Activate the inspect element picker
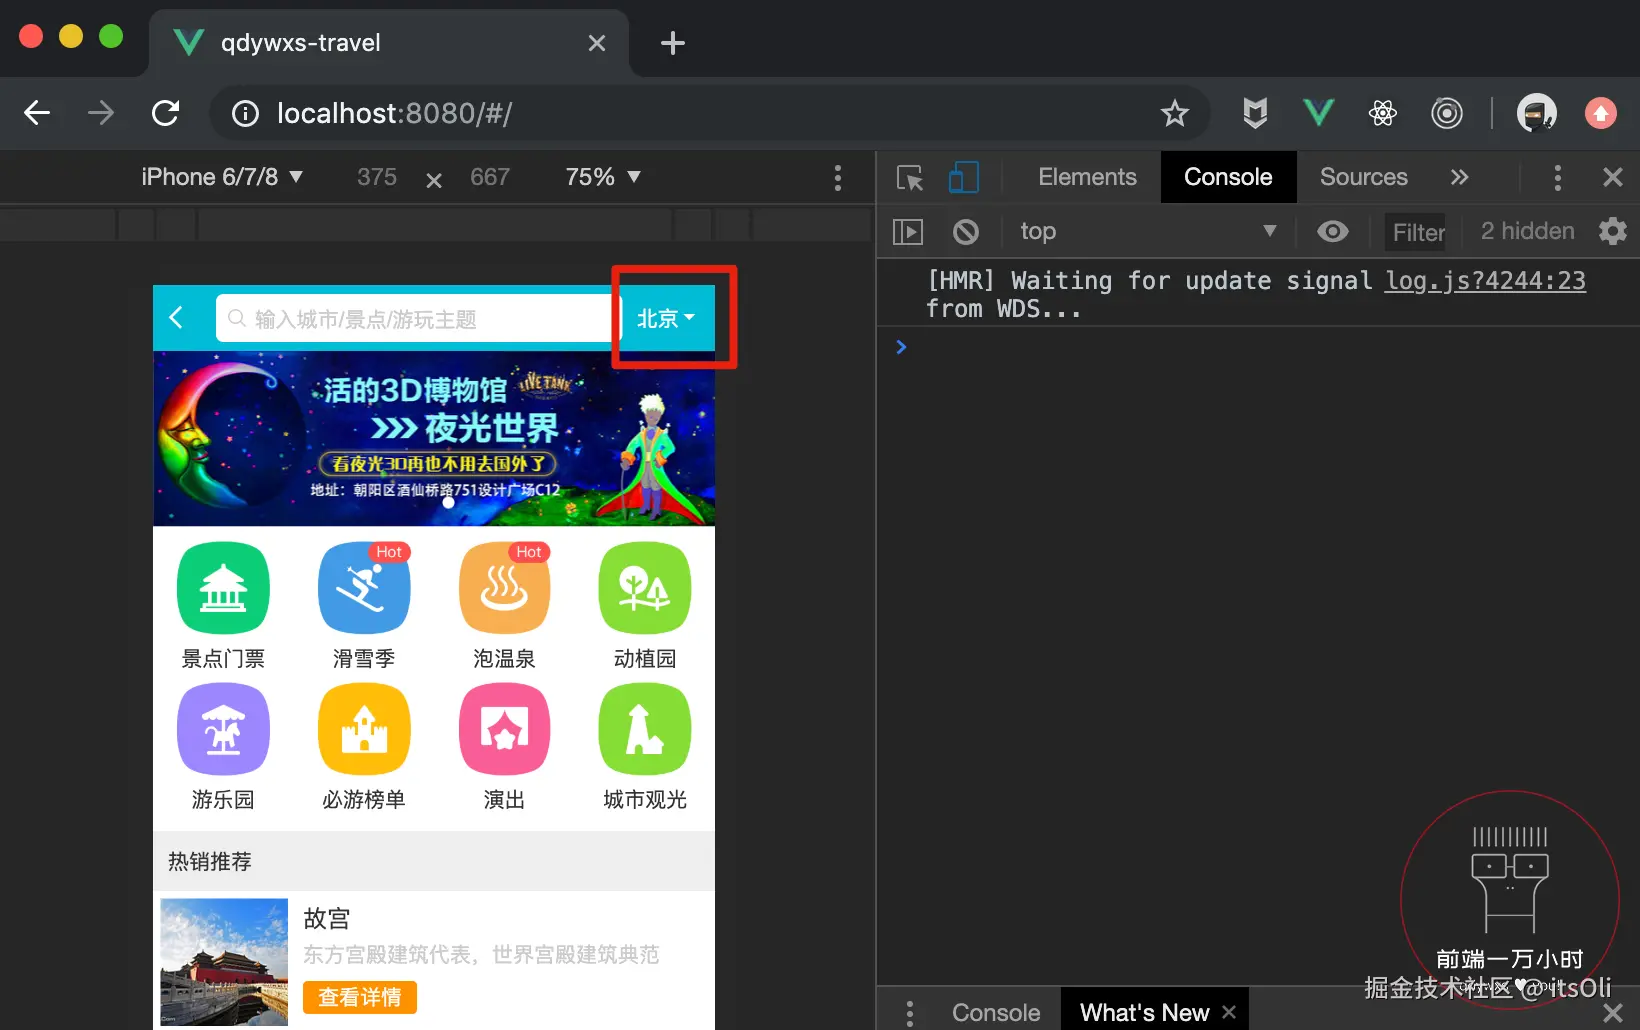The height and width of the screenshot is (1030, 1640). [x=910, y=178]
